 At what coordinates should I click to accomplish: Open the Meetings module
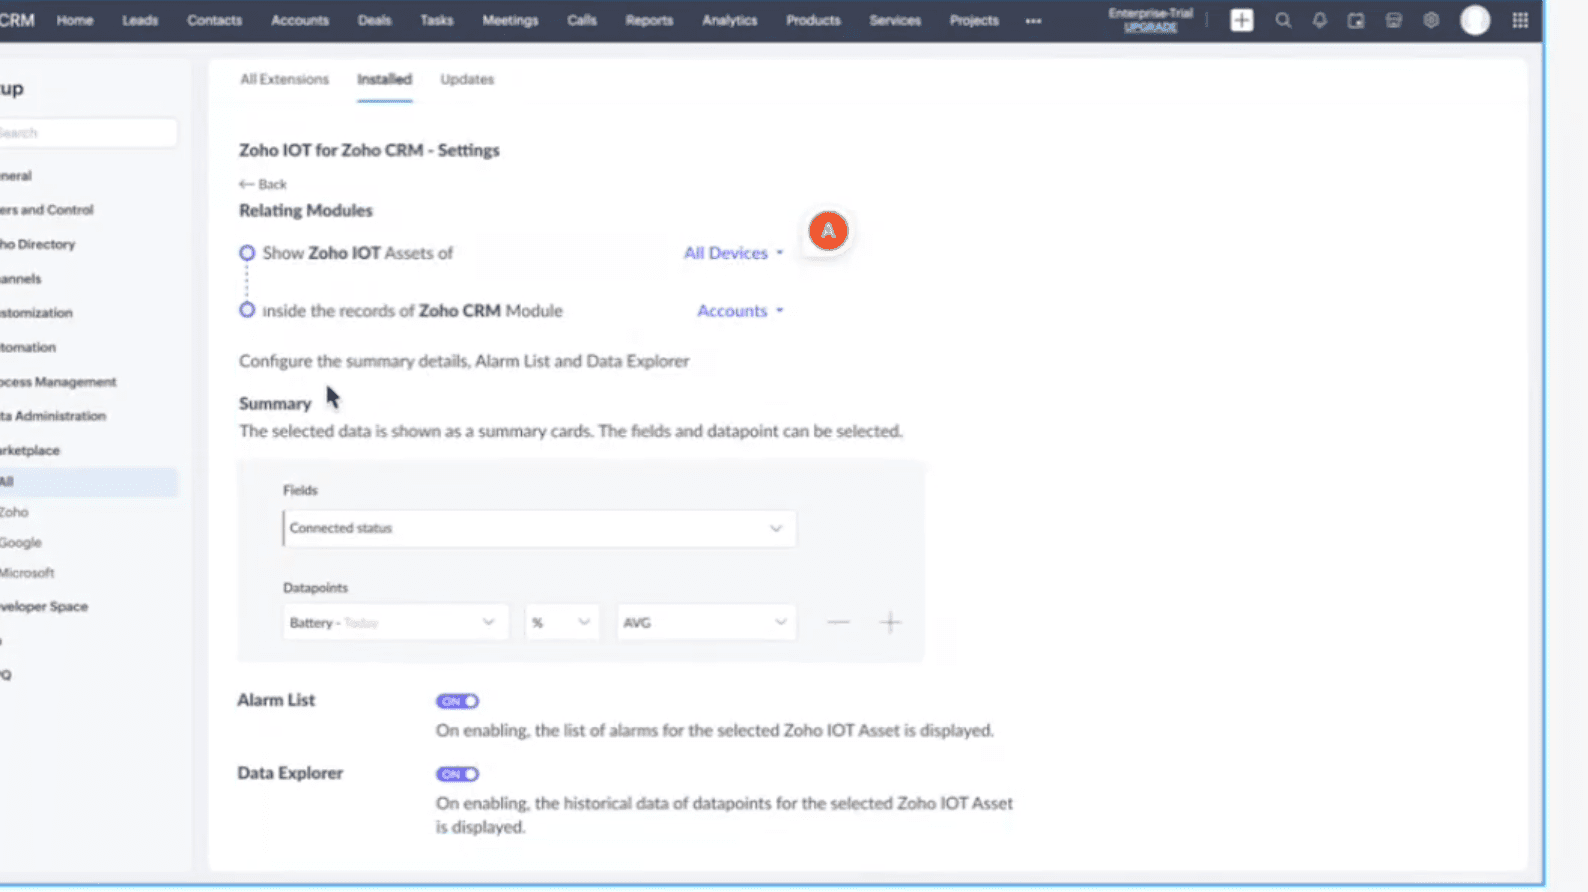510,20
